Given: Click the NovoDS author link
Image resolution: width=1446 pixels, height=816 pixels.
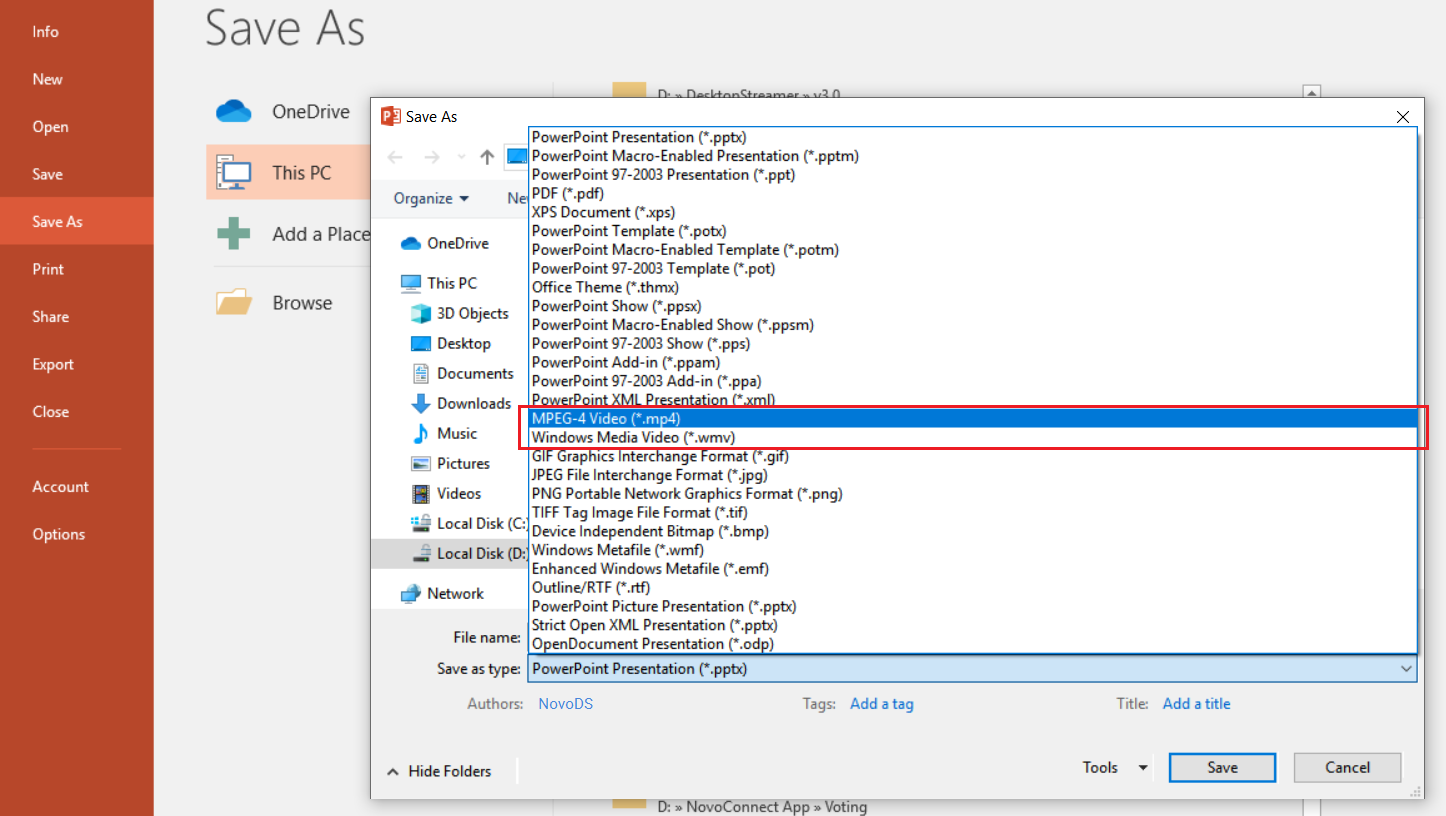Looking at the screenshot, I should (566, 704).
